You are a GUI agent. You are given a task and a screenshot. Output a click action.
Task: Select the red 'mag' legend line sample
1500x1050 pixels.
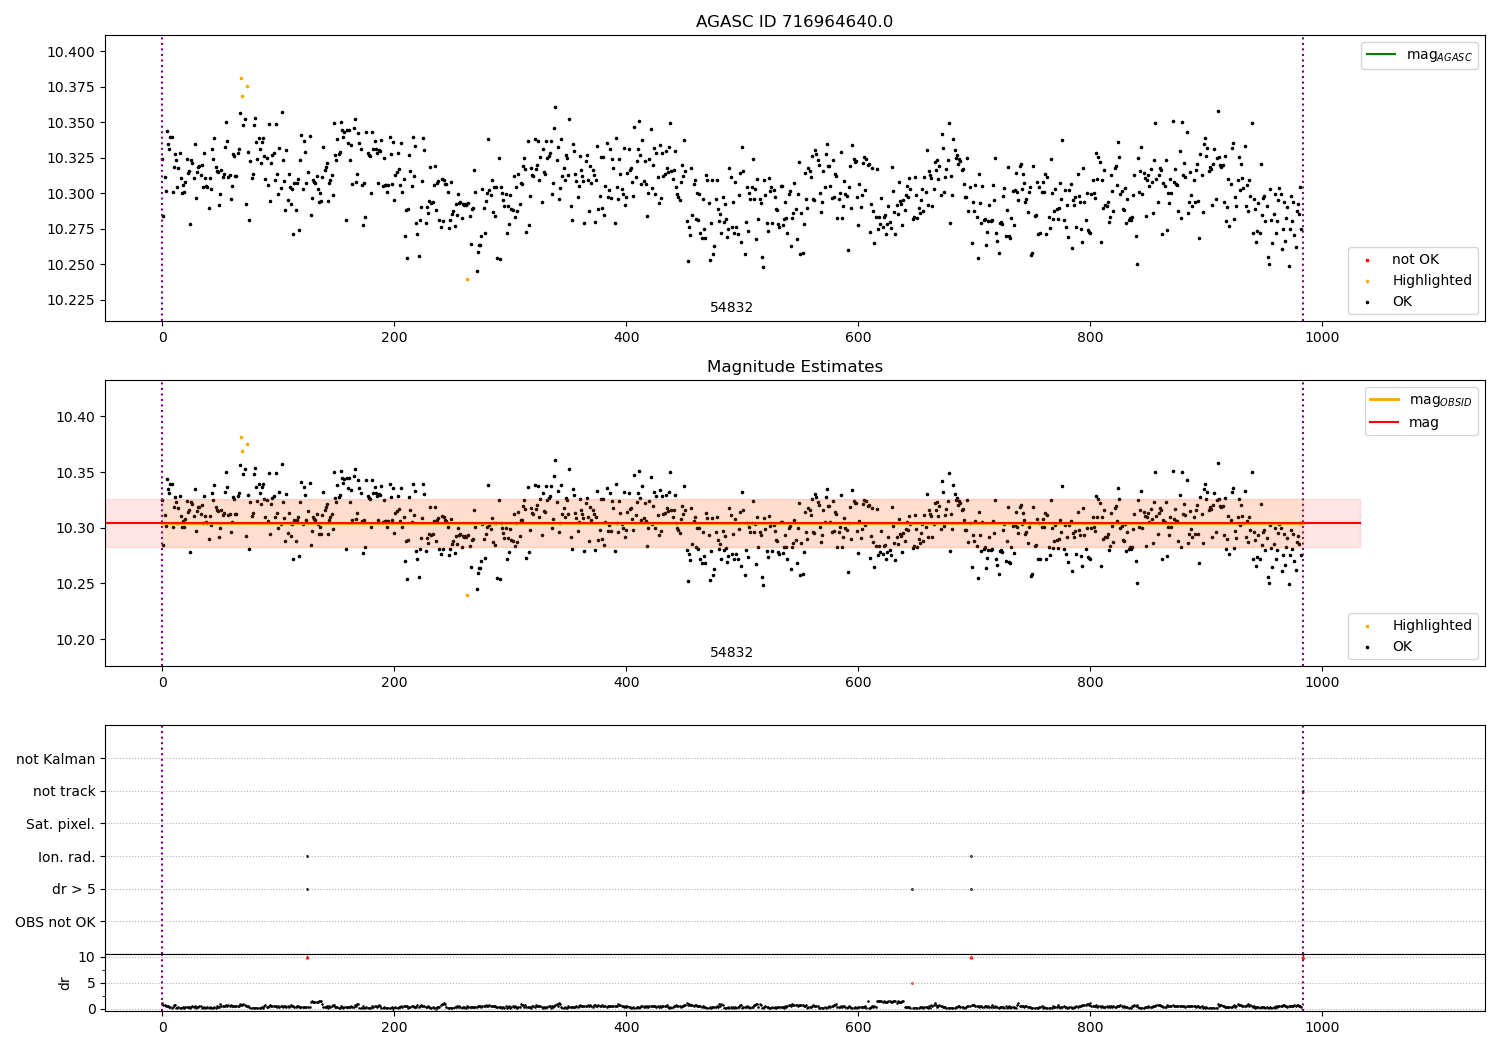1384,423
